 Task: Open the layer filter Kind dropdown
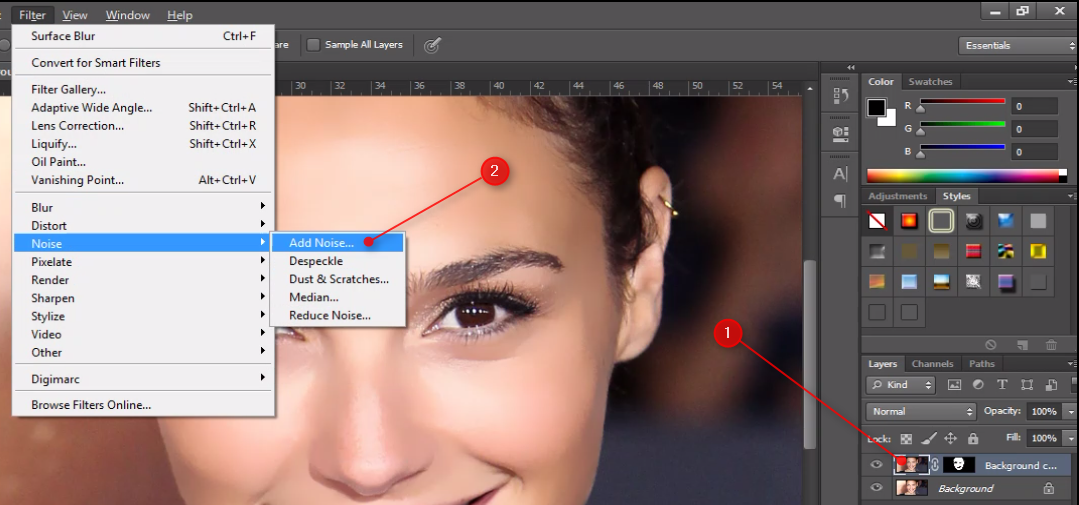(901, 385)
